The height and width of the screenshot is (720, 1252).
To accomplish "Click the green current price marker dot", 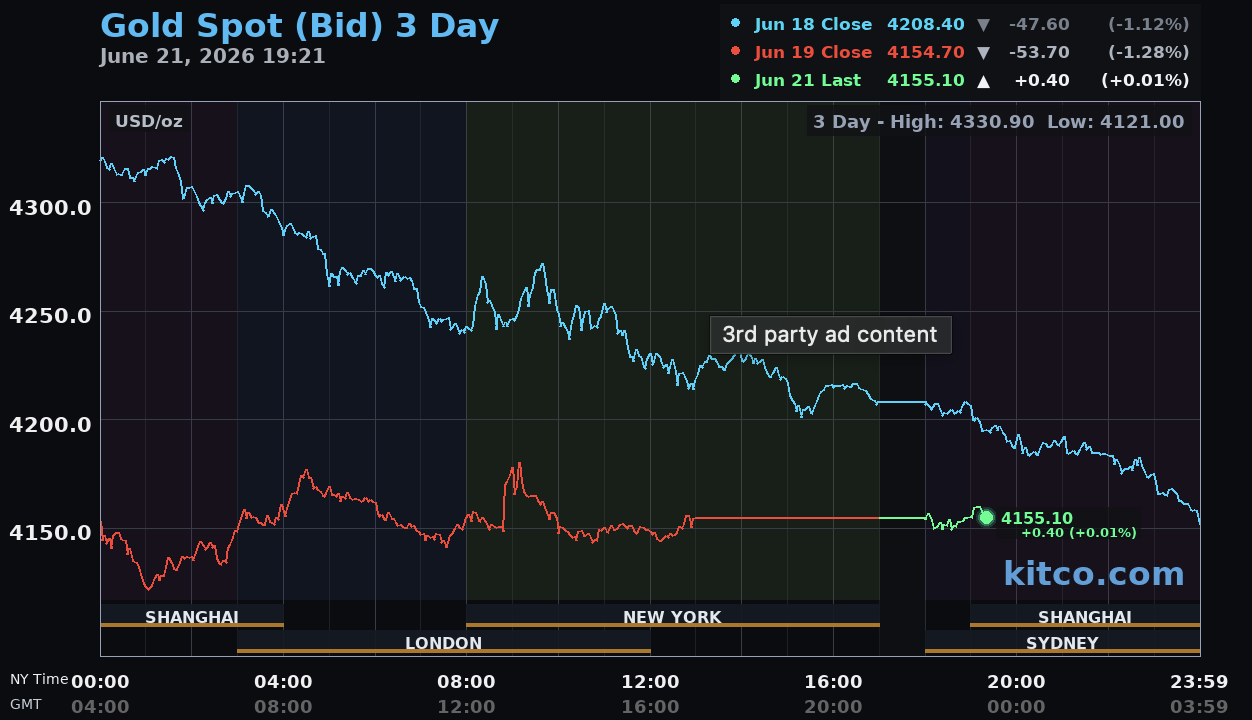I will [x=986, y=517].
